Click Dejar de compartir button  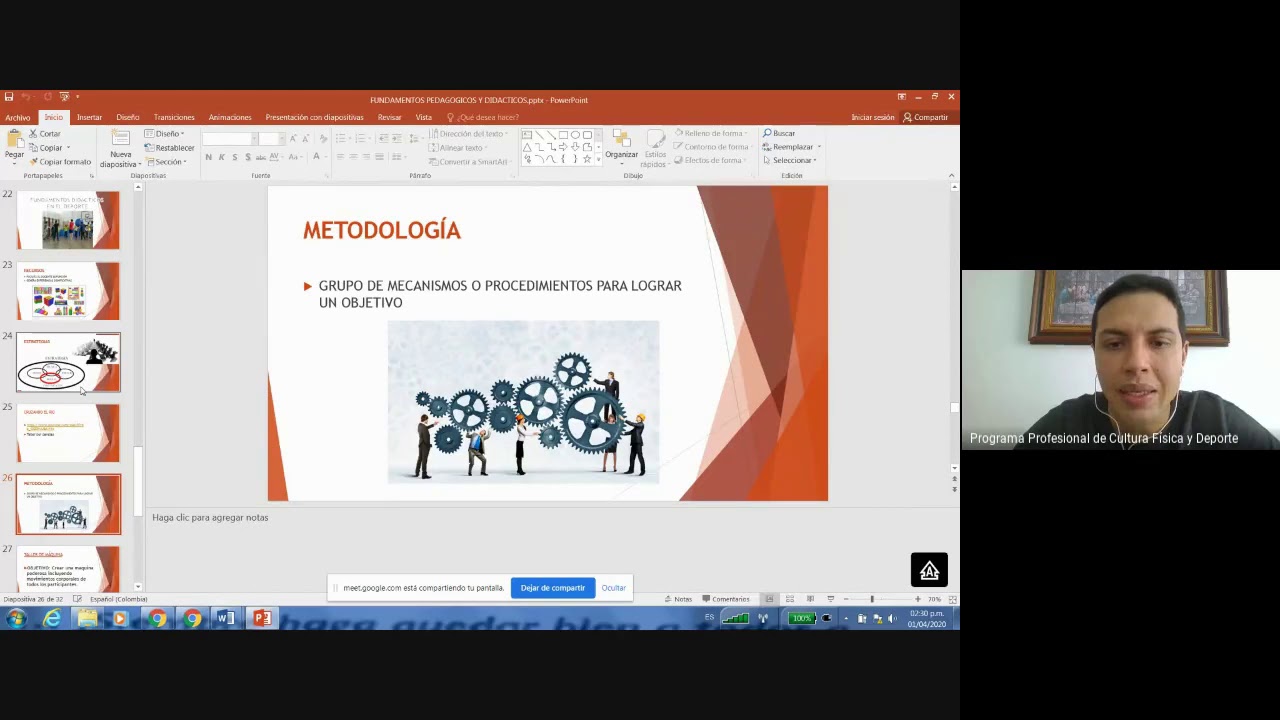[x=552, y=588]
